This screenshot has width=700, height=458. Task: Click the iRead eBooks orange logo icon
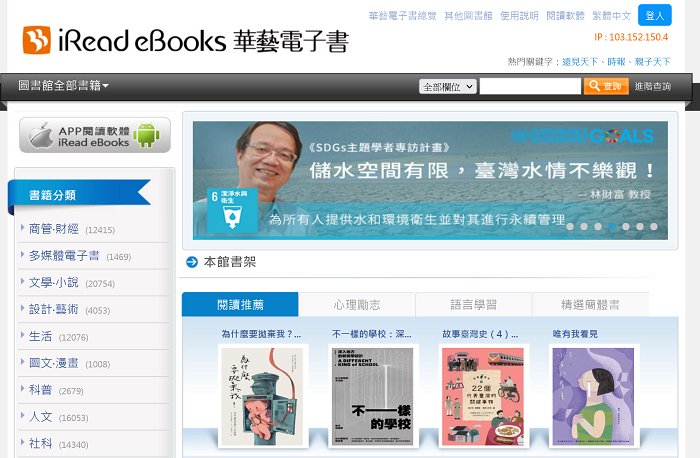37,40
